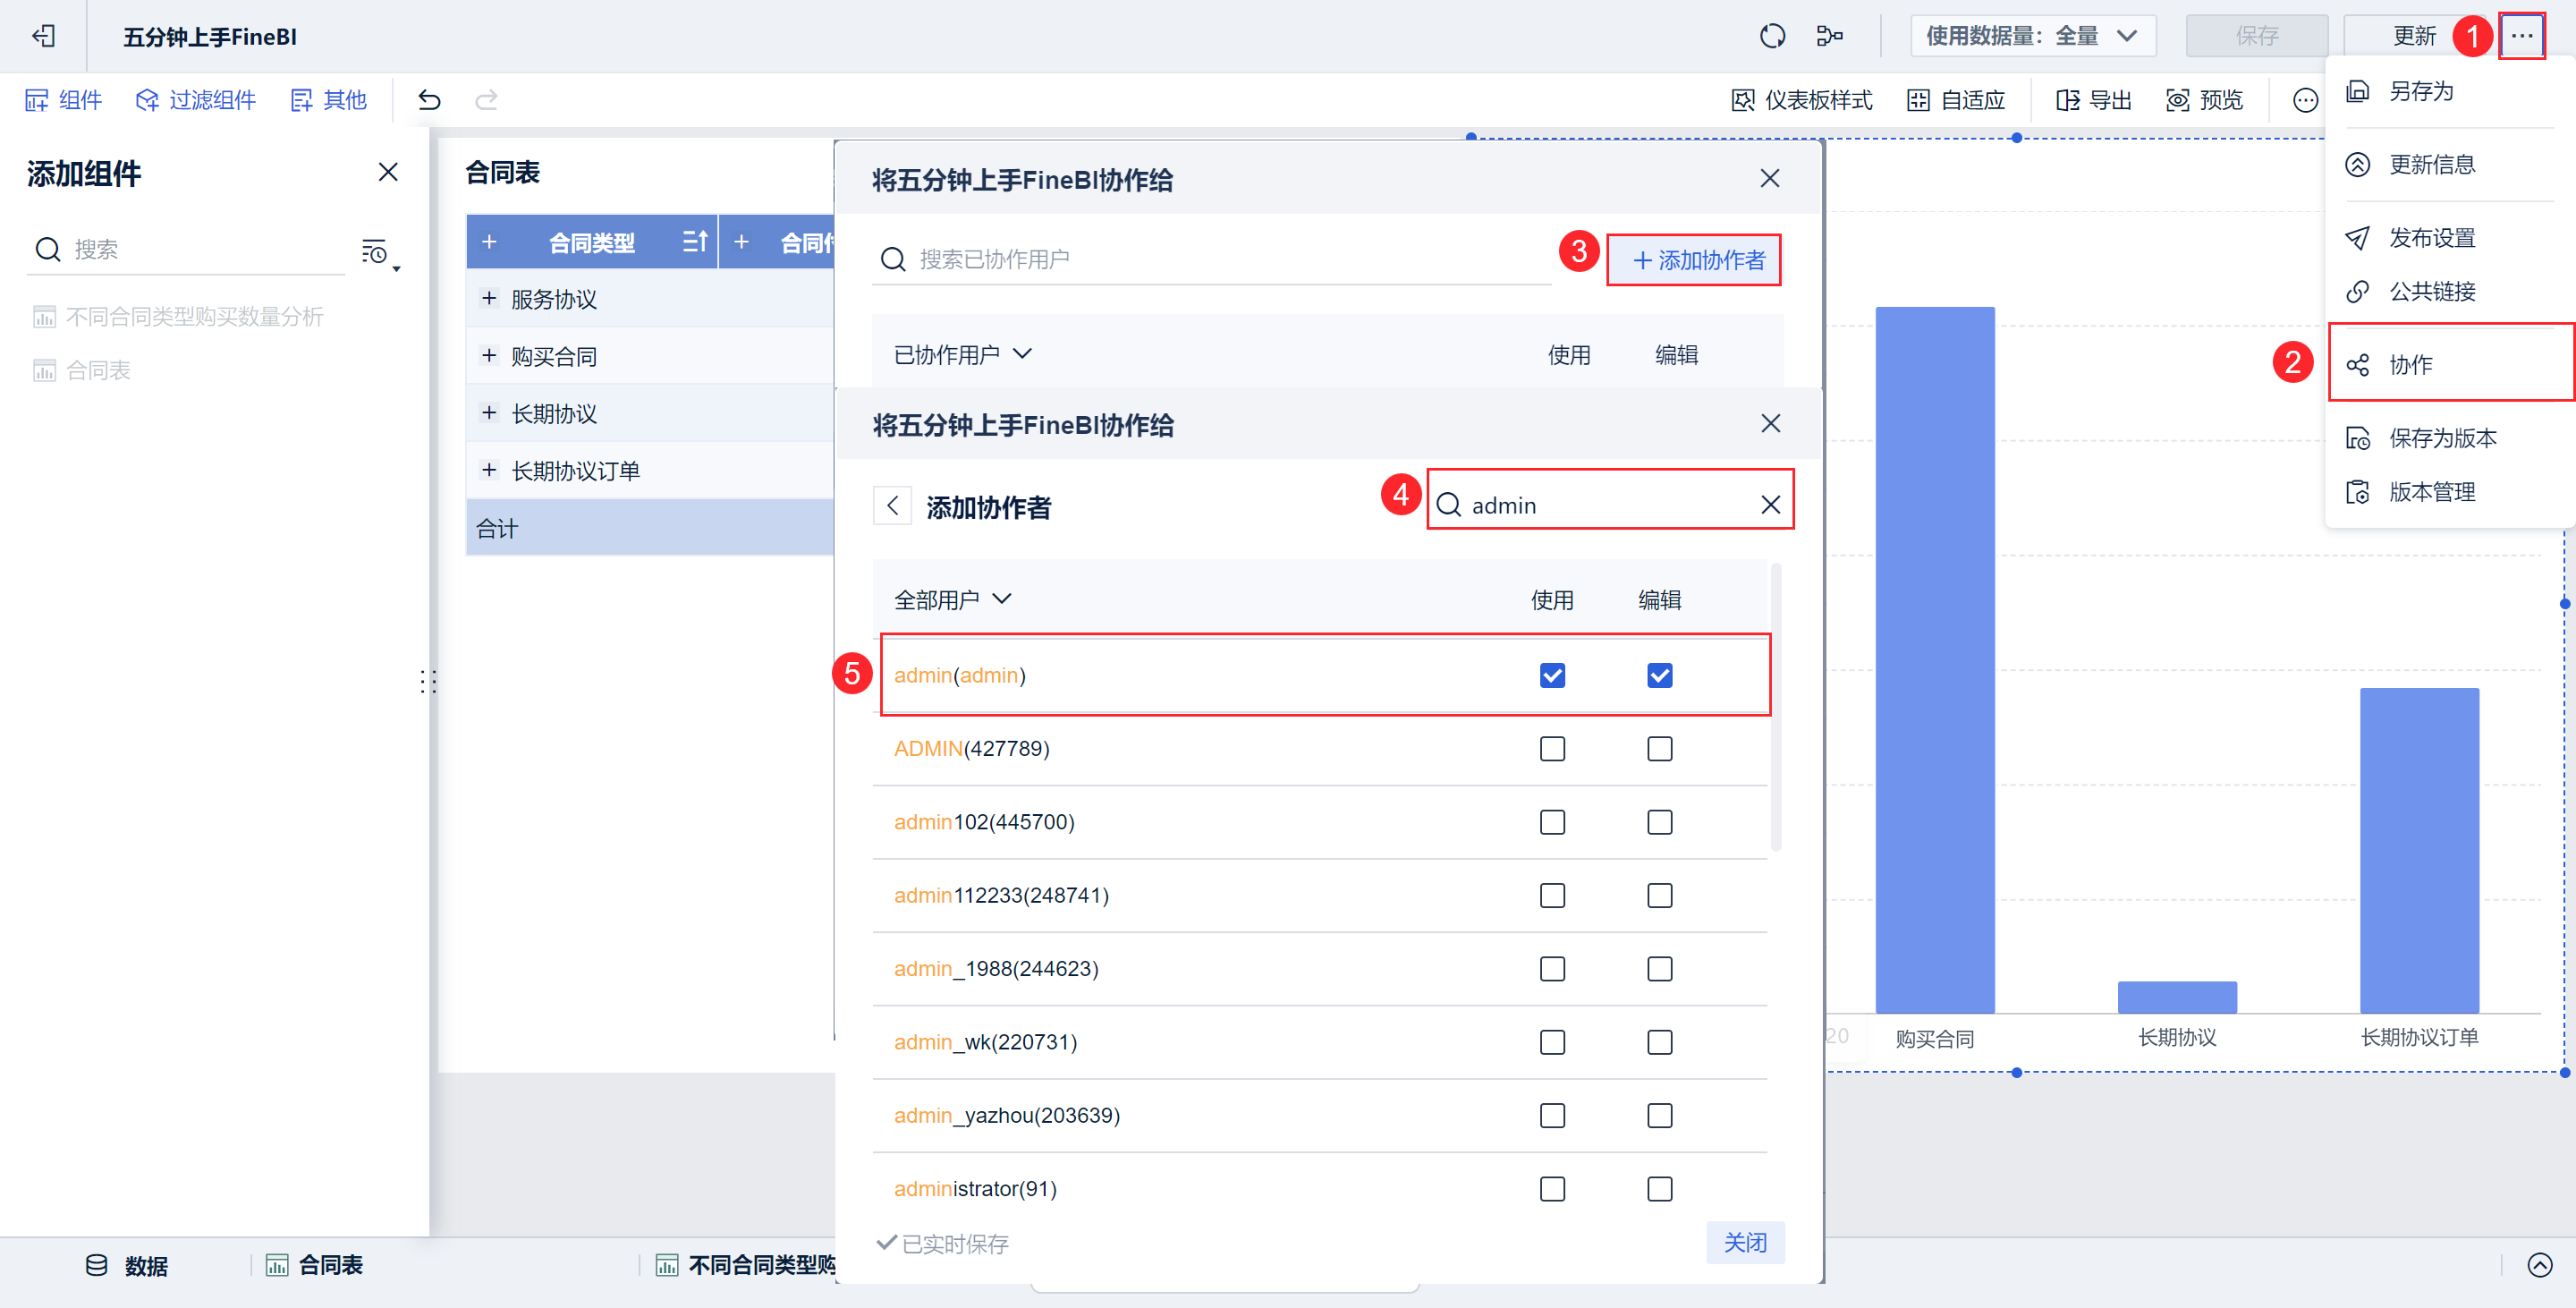Select 协作 from the dropdown menu

point(2410,365)
